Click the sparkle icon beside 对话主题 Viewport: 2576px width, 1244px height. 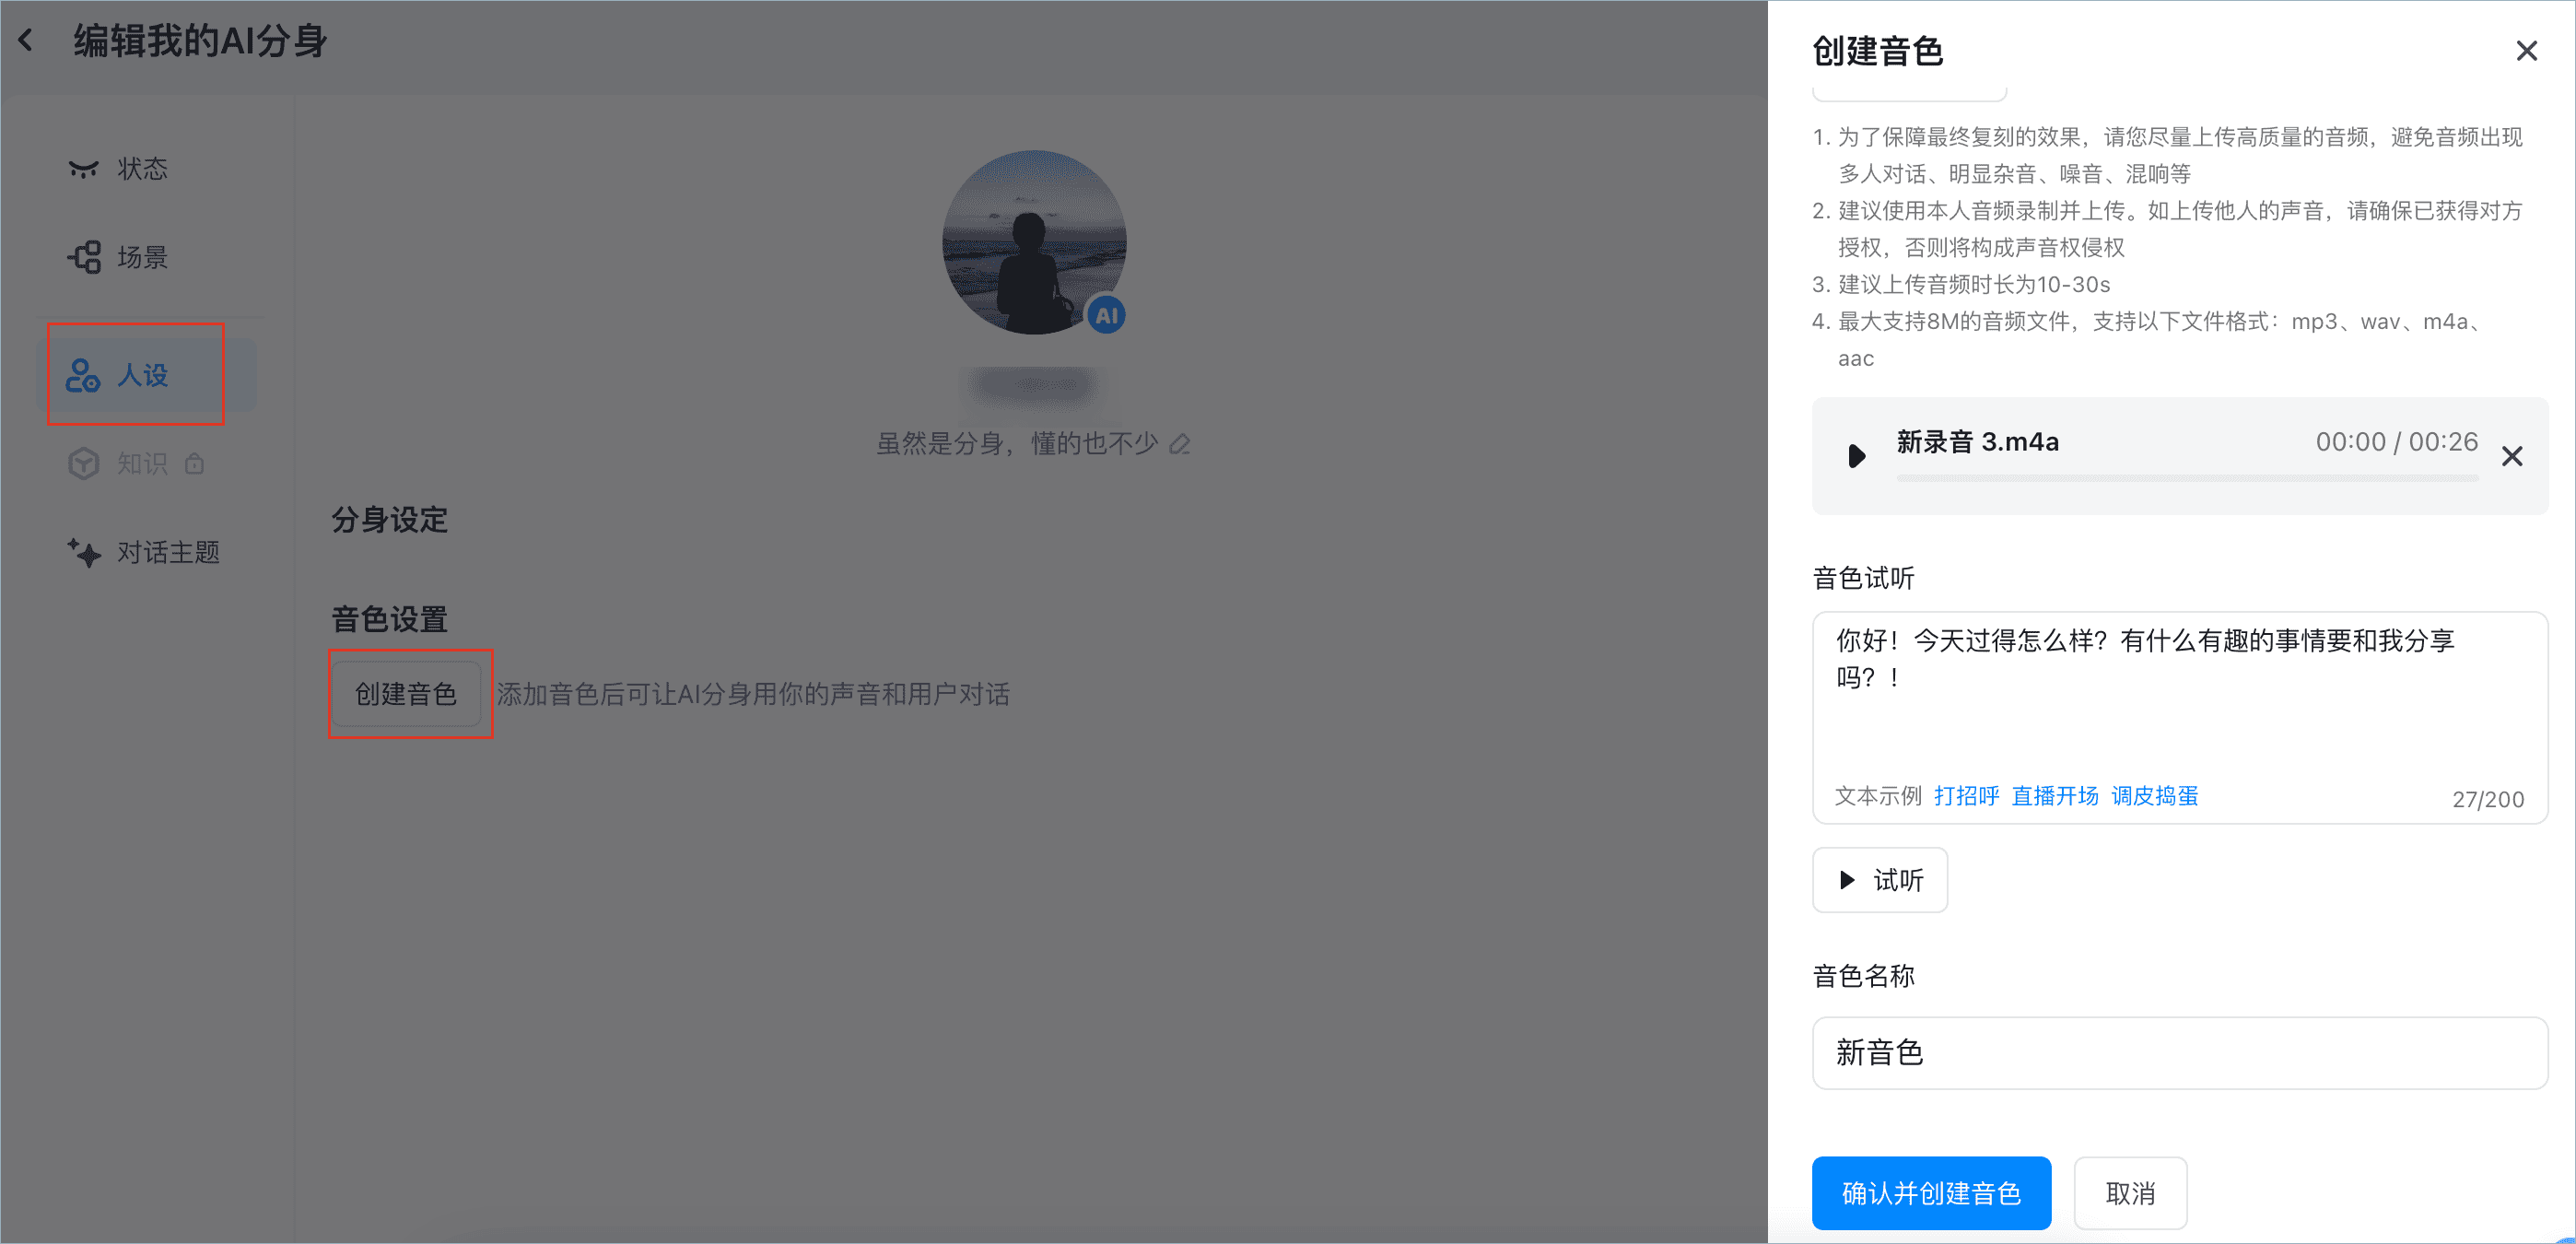point(84,552)
